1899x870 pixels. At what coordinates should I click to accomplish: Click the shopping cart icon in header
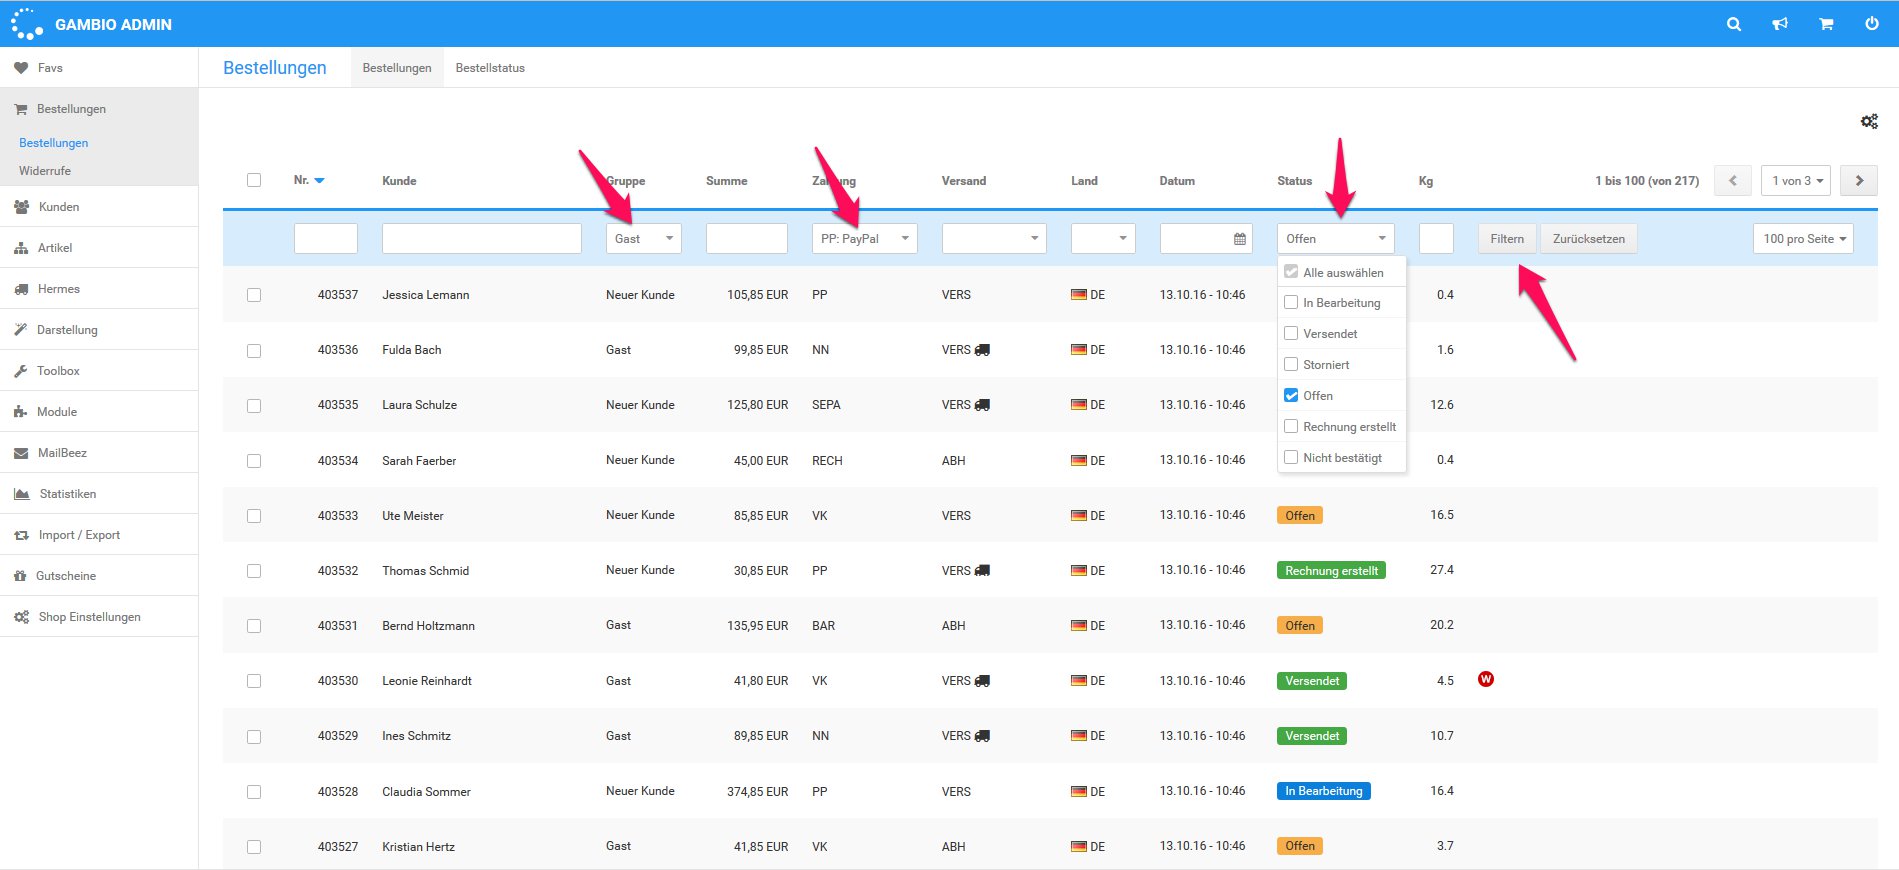(1826, 24)
